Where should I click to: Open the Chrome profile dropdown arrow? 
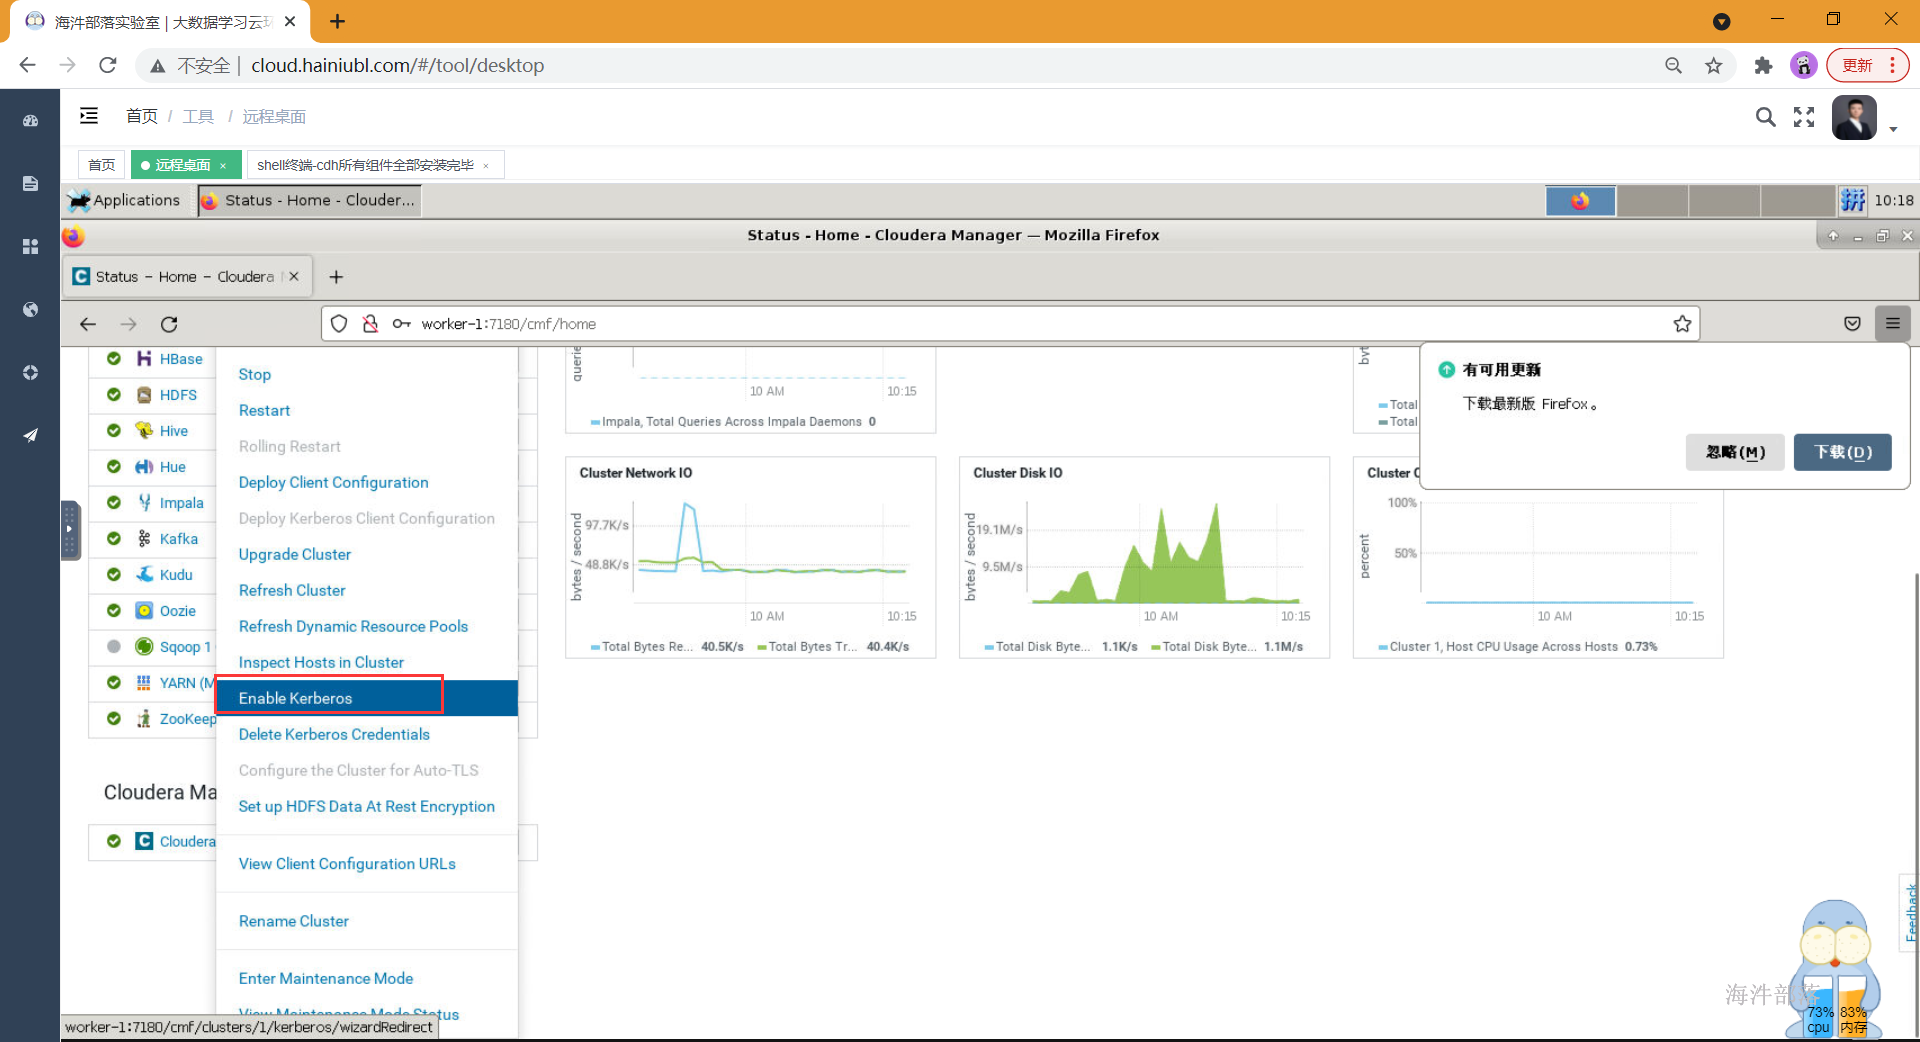pos(1721,21)
